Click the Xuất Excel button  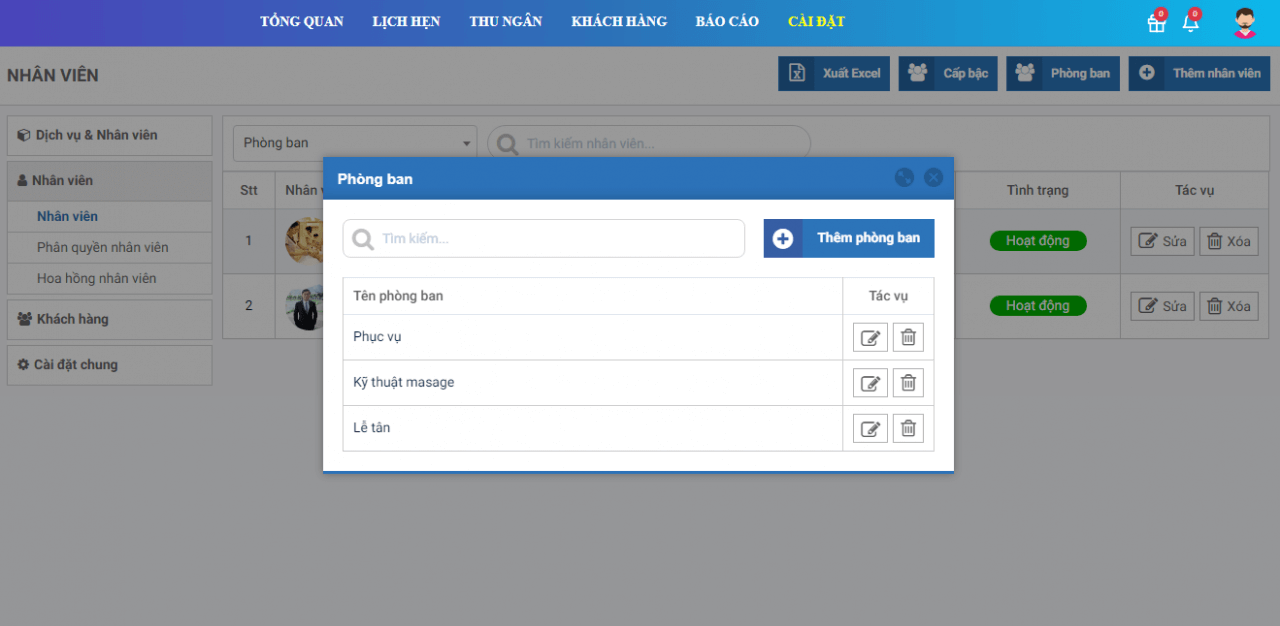(x=834, y=74)
